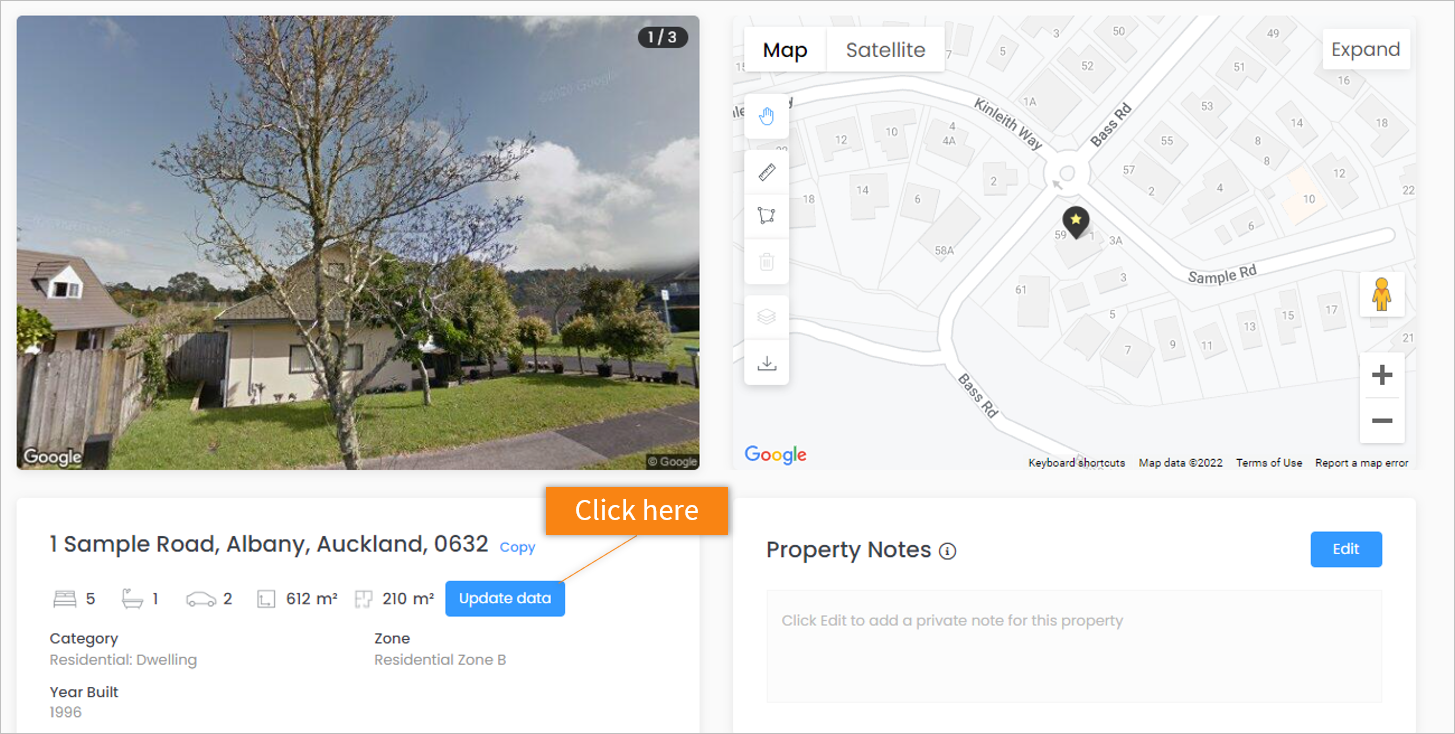Expand the map to full size

1366,49
